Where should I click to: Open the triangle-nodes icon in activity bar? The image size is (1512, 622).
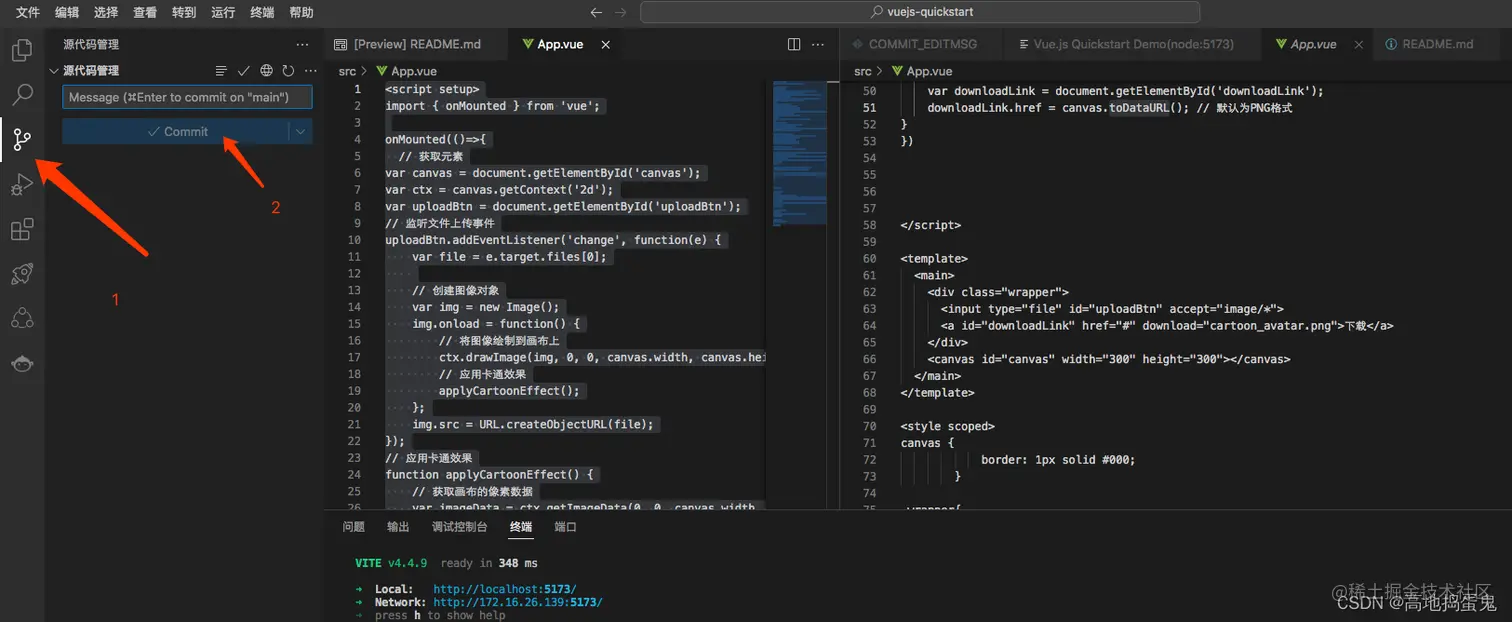22,319
